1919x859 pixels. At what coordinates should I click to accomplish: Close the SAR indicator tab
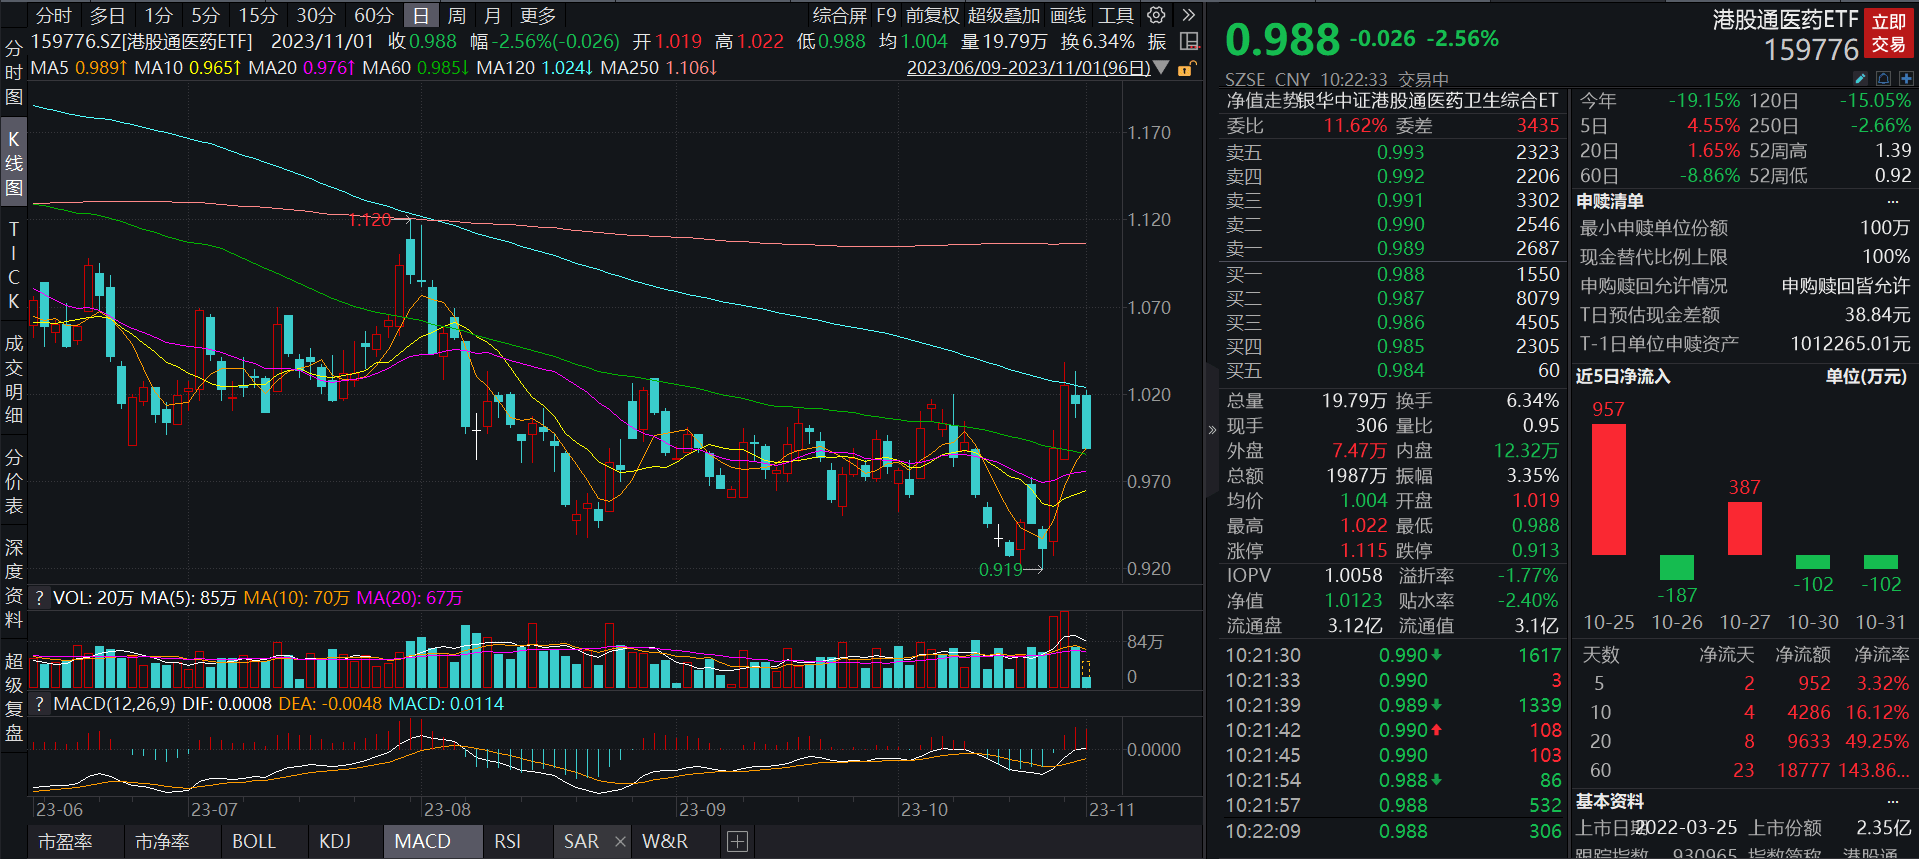click(x=620, y=842)
